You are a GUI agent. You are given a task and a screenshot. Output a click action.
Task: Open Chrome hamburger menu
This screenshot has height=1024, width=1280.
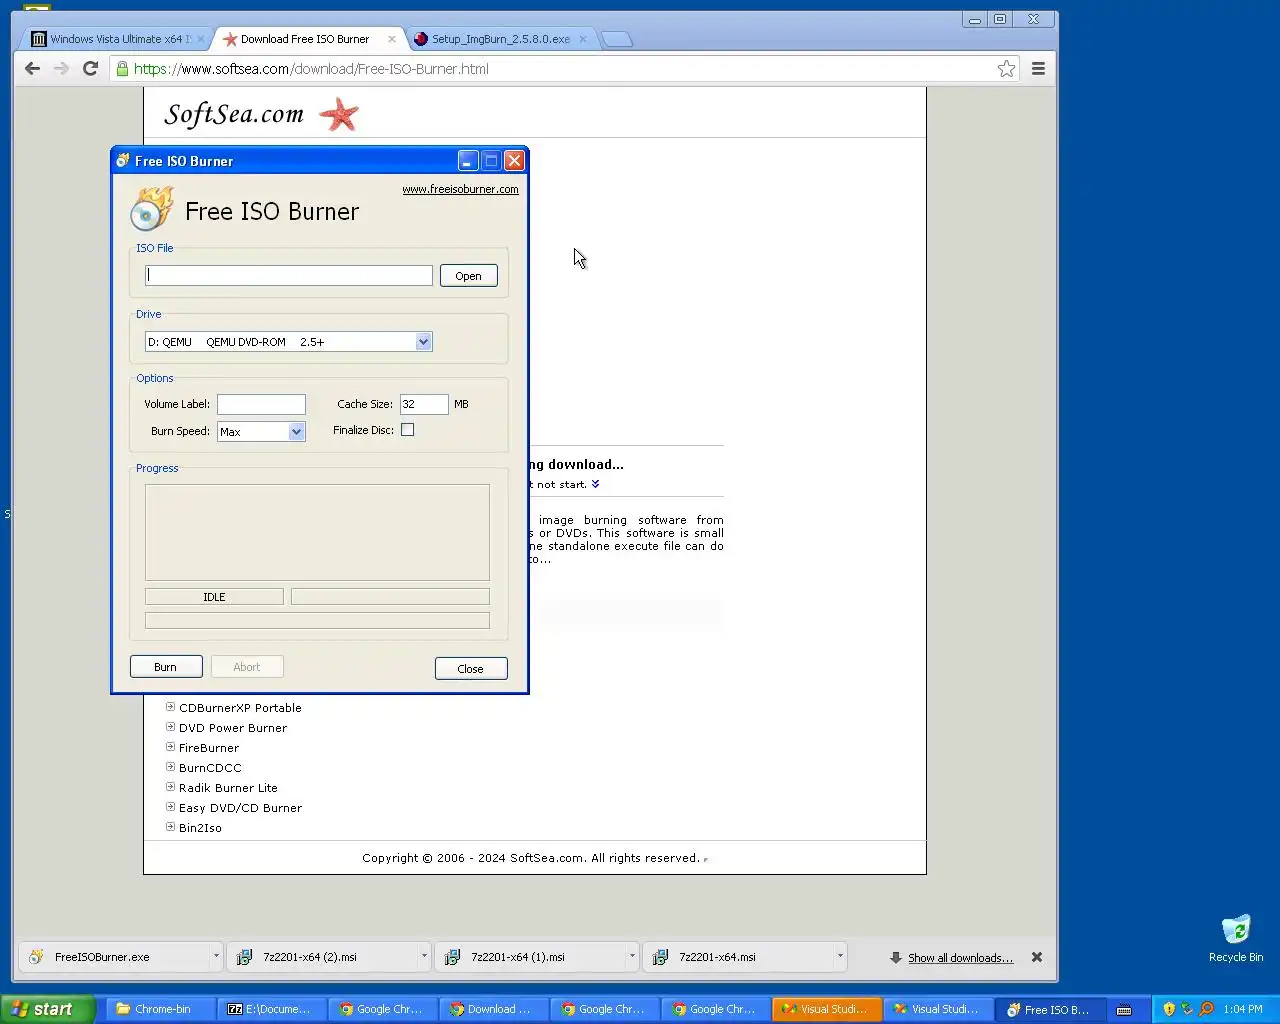coord(1038,68)
